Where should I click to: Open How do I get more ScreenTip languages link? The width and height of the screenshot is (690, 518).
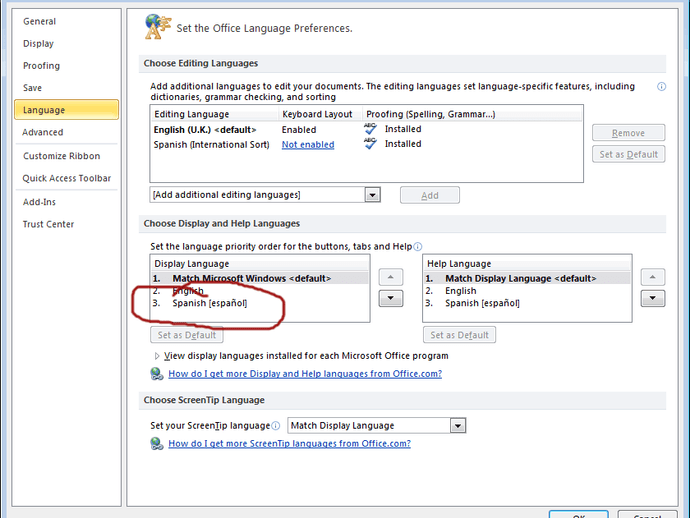[x=290, y=444]
